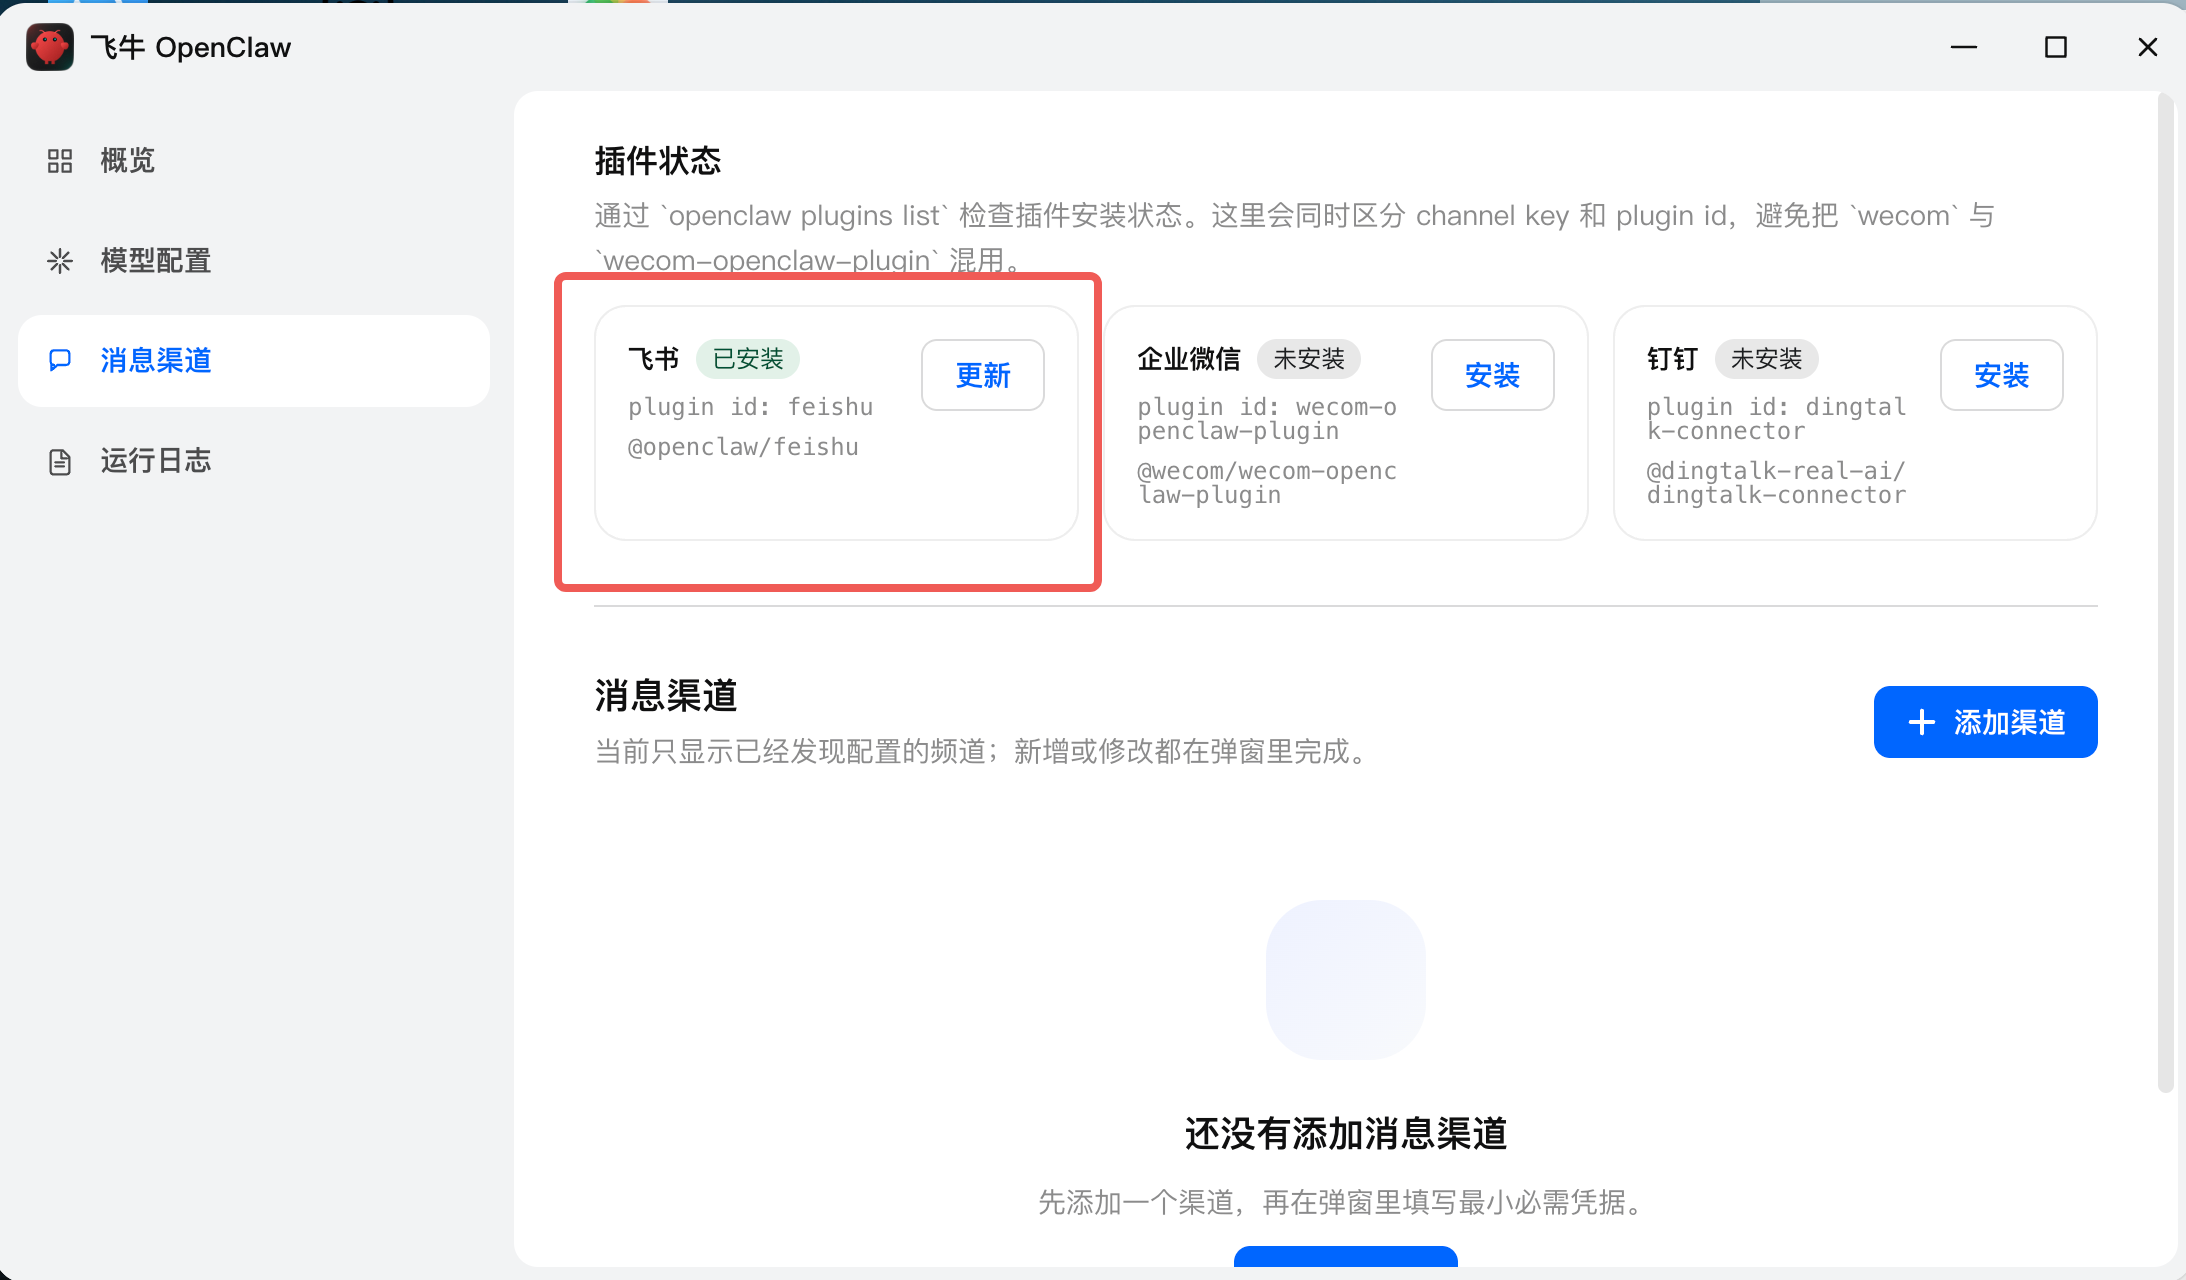2186x1280 pixels.
Task: Click the empty-state placeholder square icon
Action: [1345, 979]
